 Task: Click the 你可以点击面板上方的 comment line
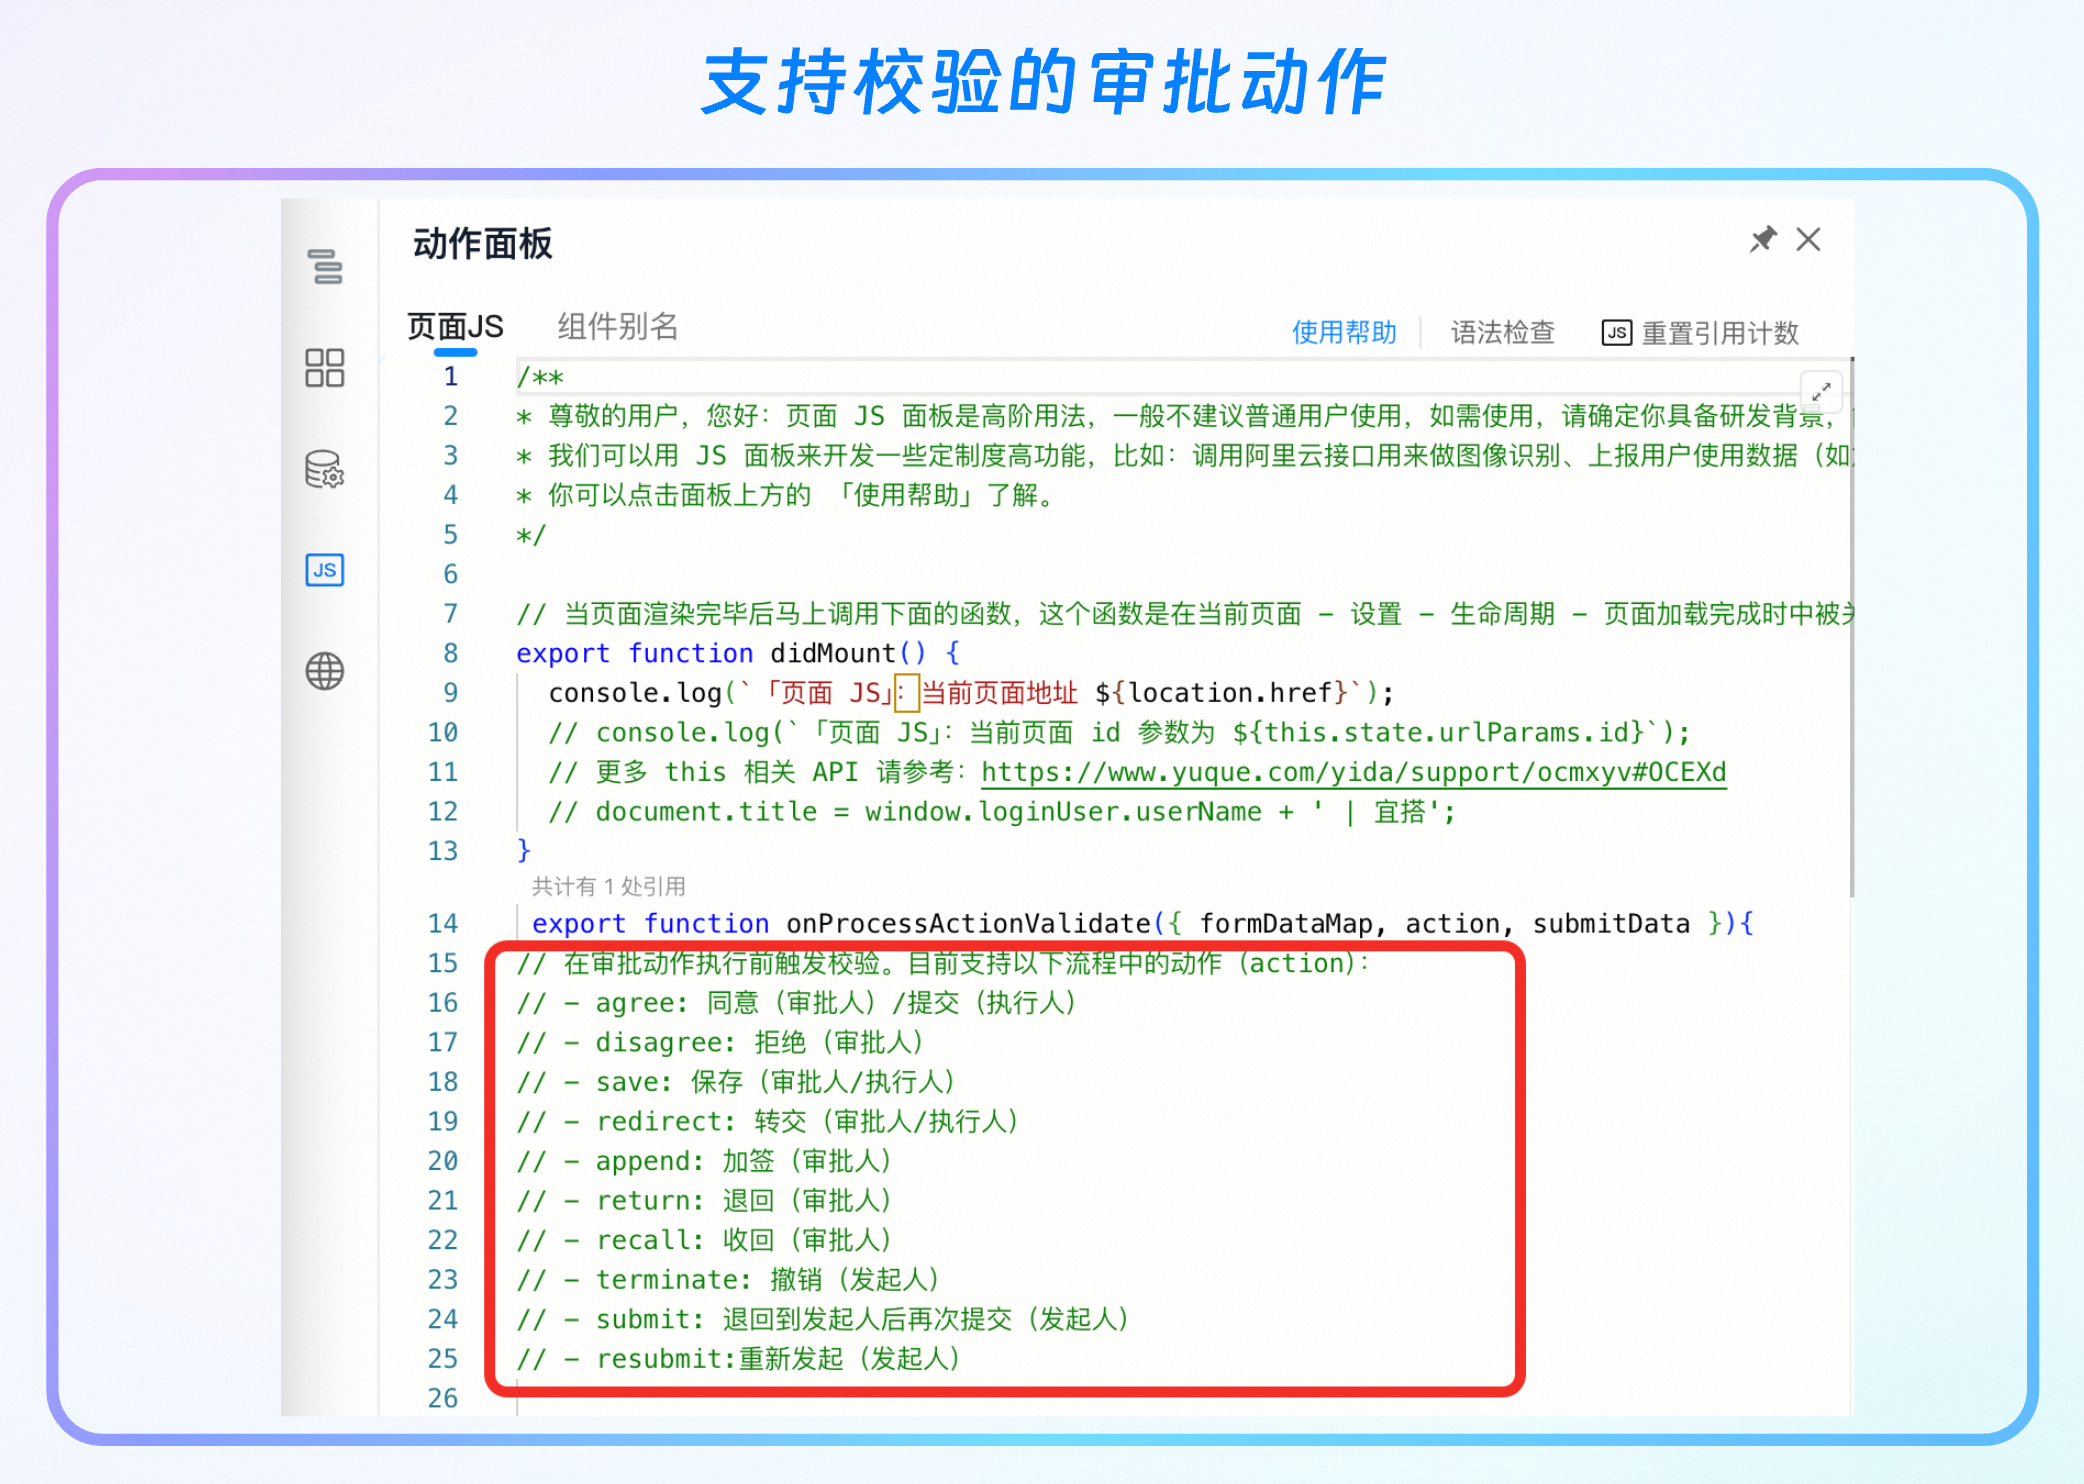pyautogui.click(x=786, y=495)
